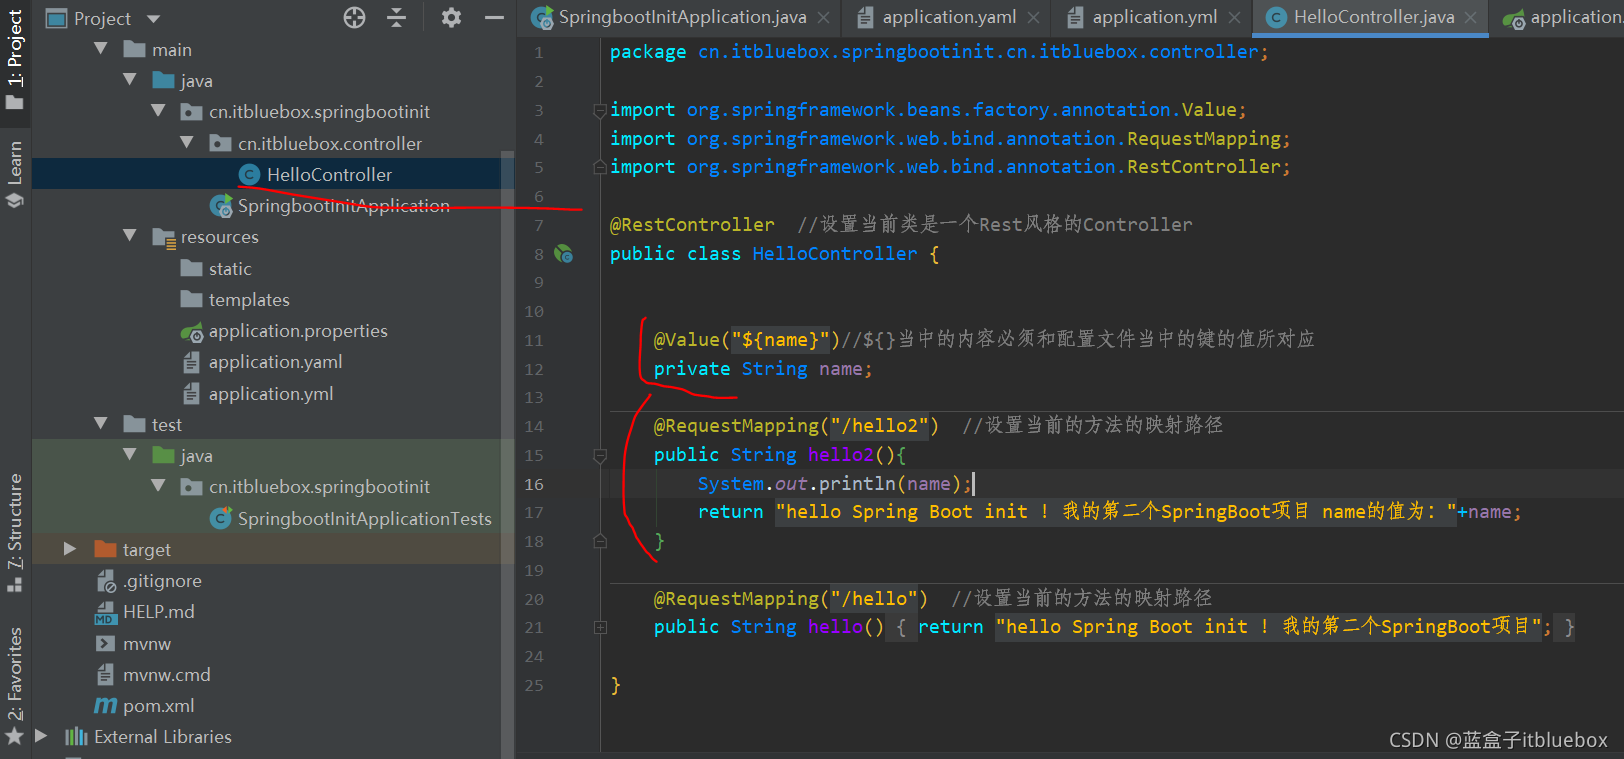
Task: Select SpringbootInitApplicationTests class
Action: pos(364,518)
